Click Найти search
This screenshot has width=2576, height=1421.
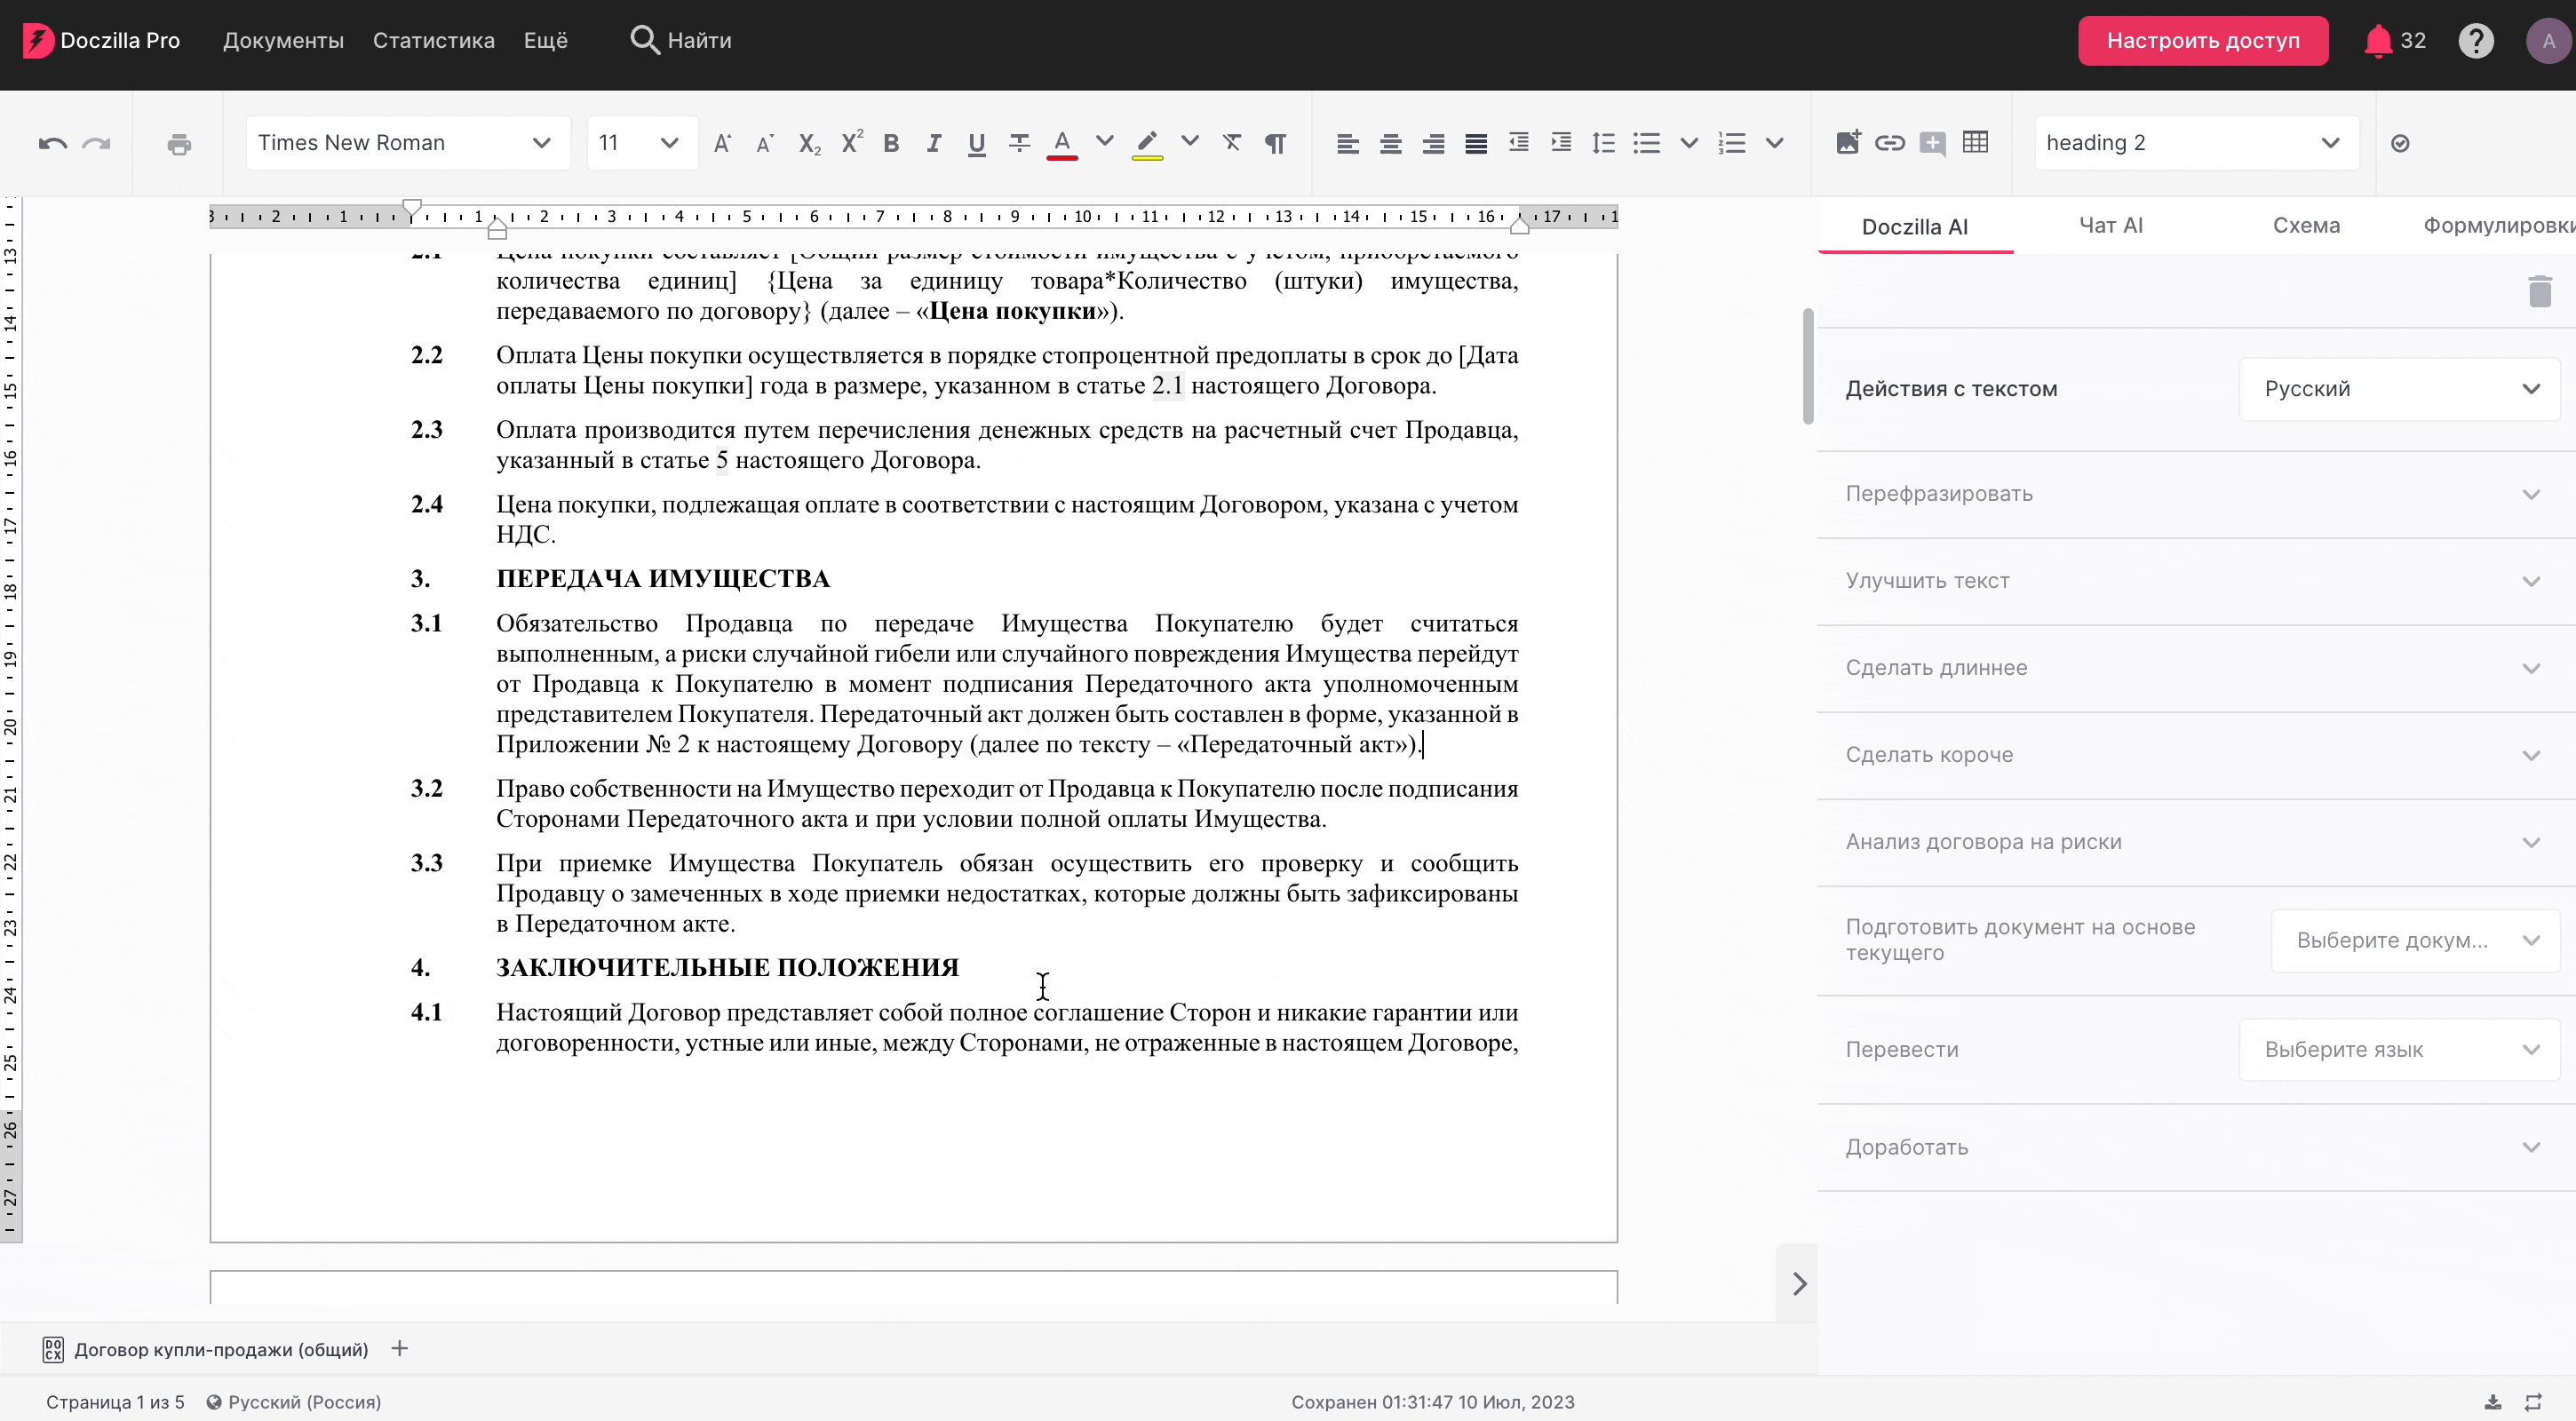coord(681,41)
